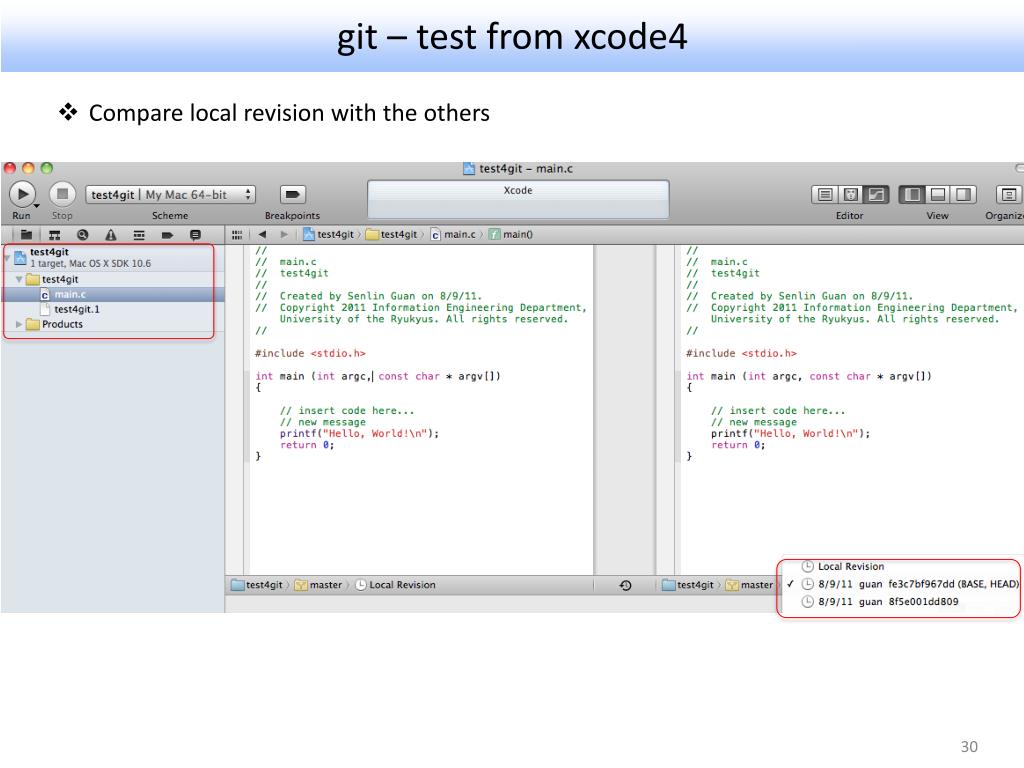1024x768 pixels.
Task: Click test4git project in the jump bar
Action: tap(328, 234)
